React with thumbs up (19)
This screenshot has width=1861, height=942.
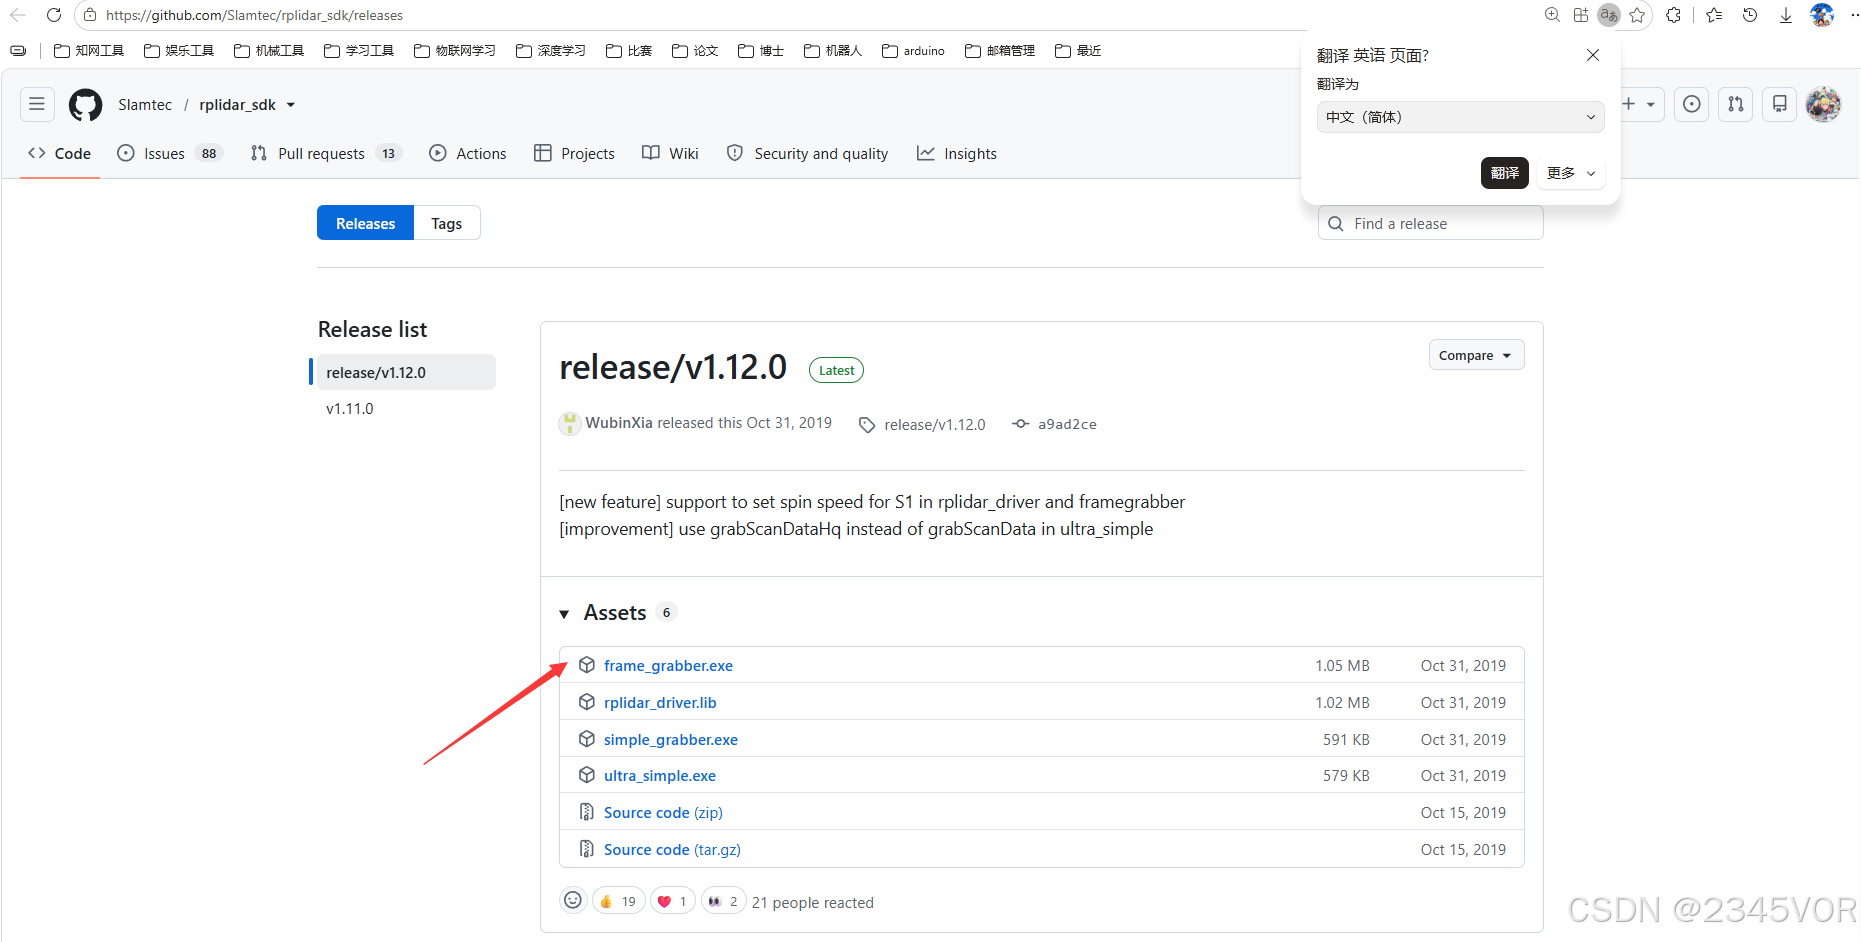618,901
